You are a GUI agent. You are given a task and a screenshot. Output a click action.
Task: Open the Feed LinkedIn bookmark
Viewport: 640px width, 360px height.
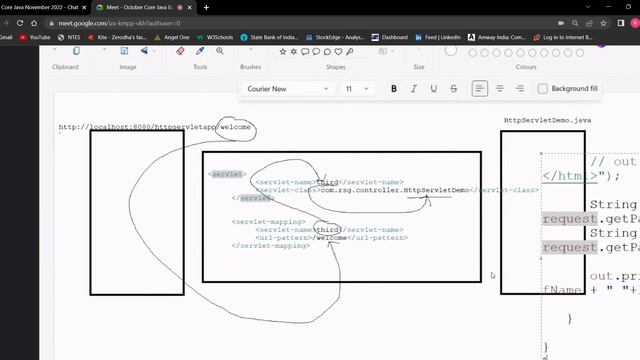(x=438, y=37)
